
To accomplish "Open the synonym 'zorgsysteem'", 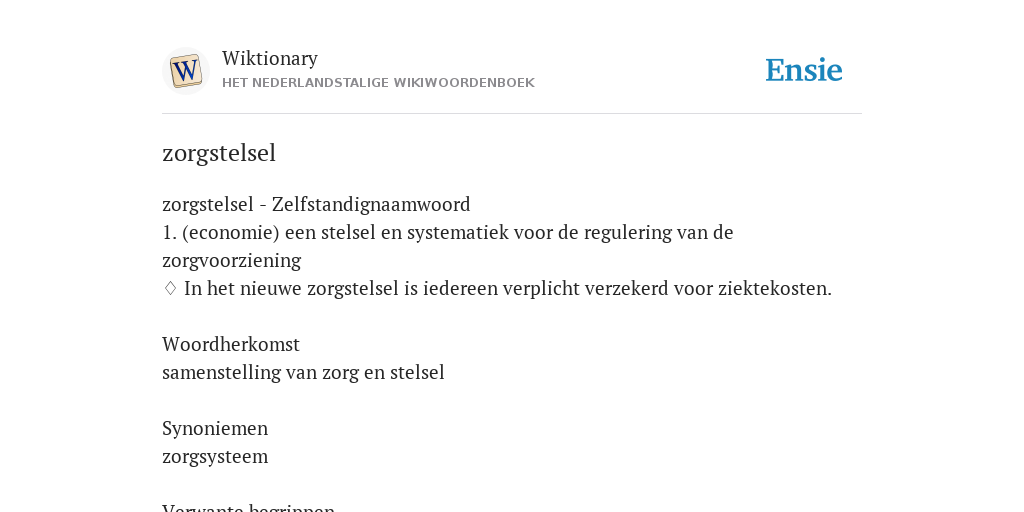I will (215, 456).
